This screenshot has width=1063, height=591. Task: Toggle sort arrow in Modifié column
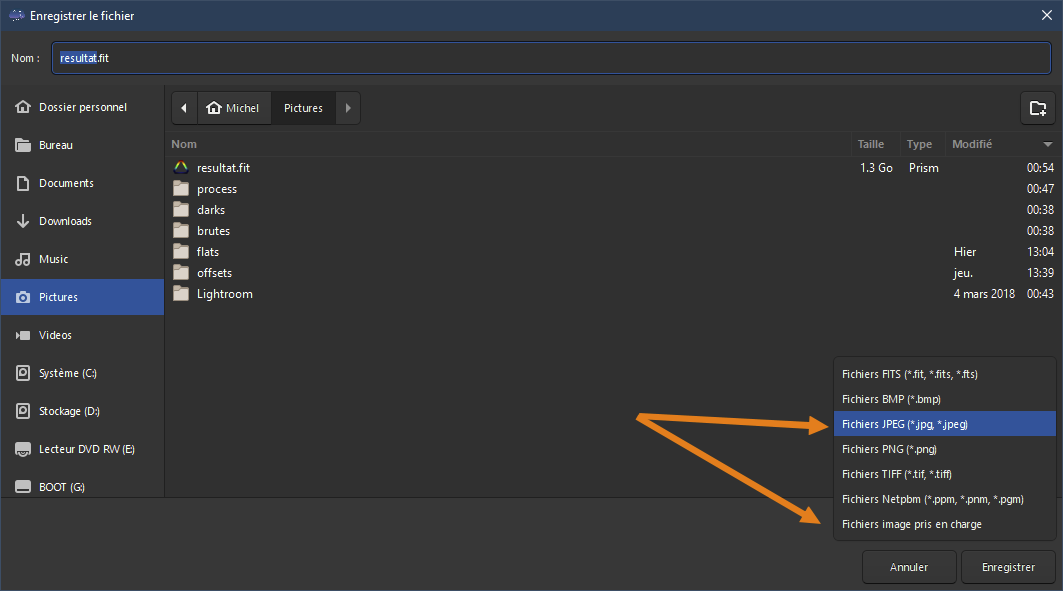coord(1047,144)
